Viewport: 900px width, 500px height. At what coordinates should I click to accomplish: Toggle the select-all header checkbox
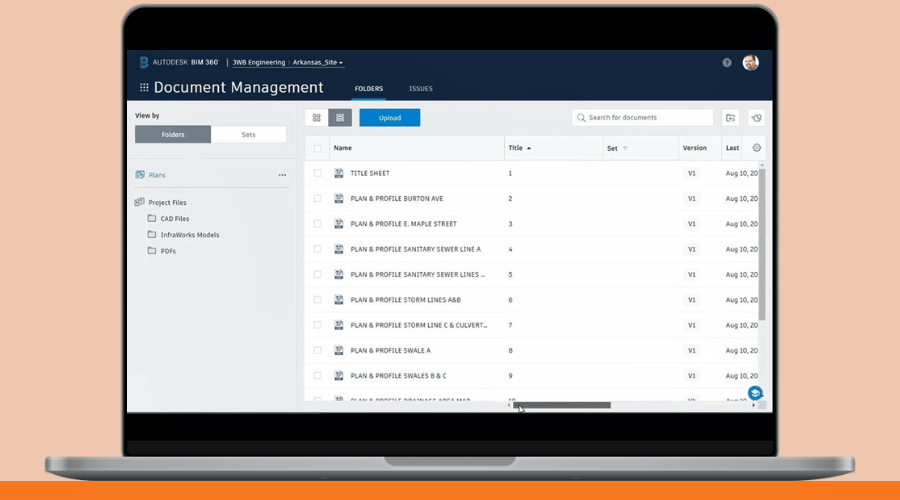point(317,148)
